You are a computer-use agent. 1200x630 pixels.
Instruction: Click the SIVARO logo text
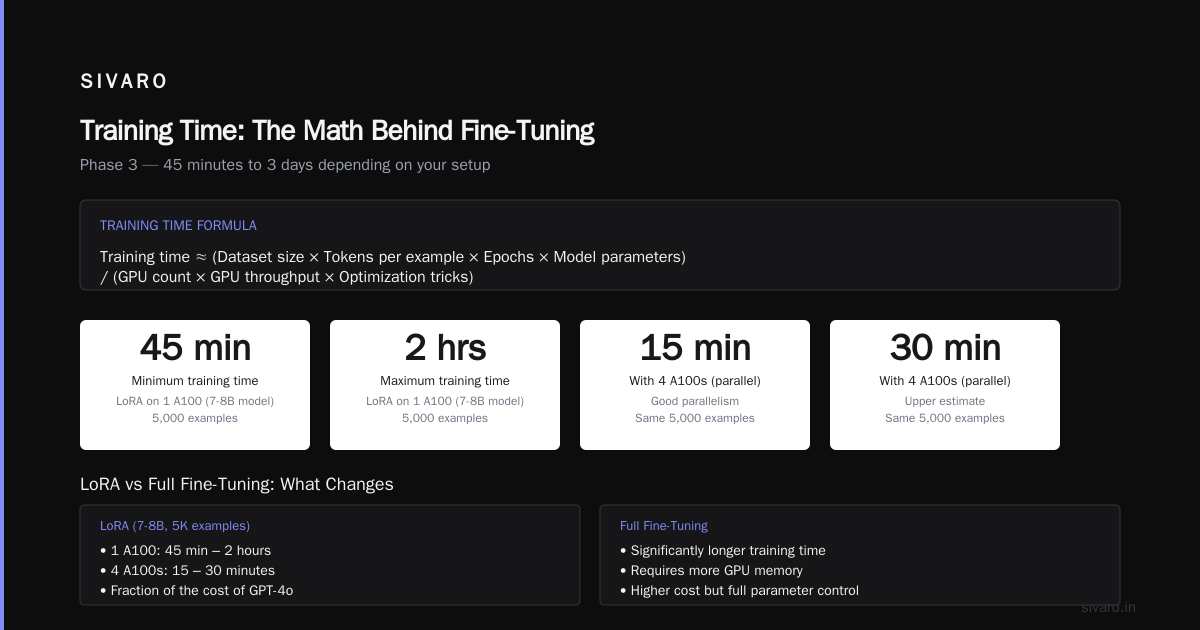[124, 82]
